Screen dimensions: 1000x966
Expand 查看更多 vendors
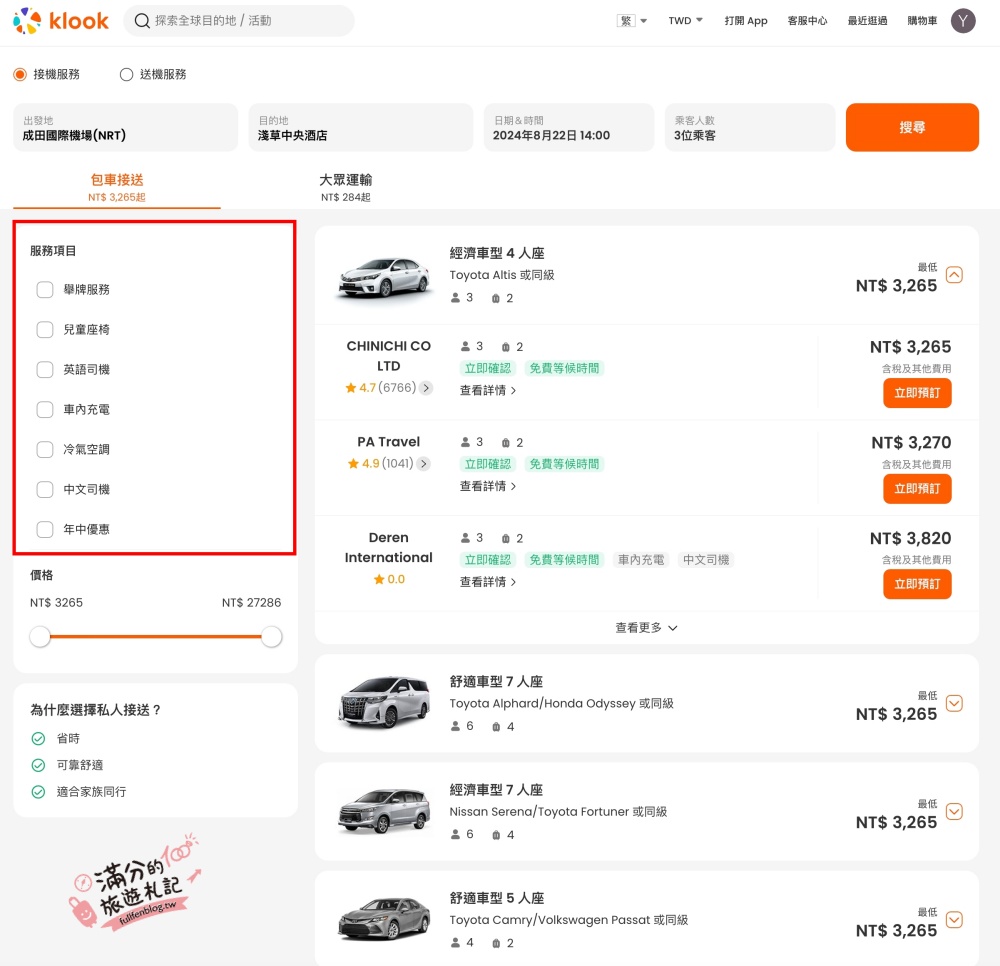click(646, 628)
